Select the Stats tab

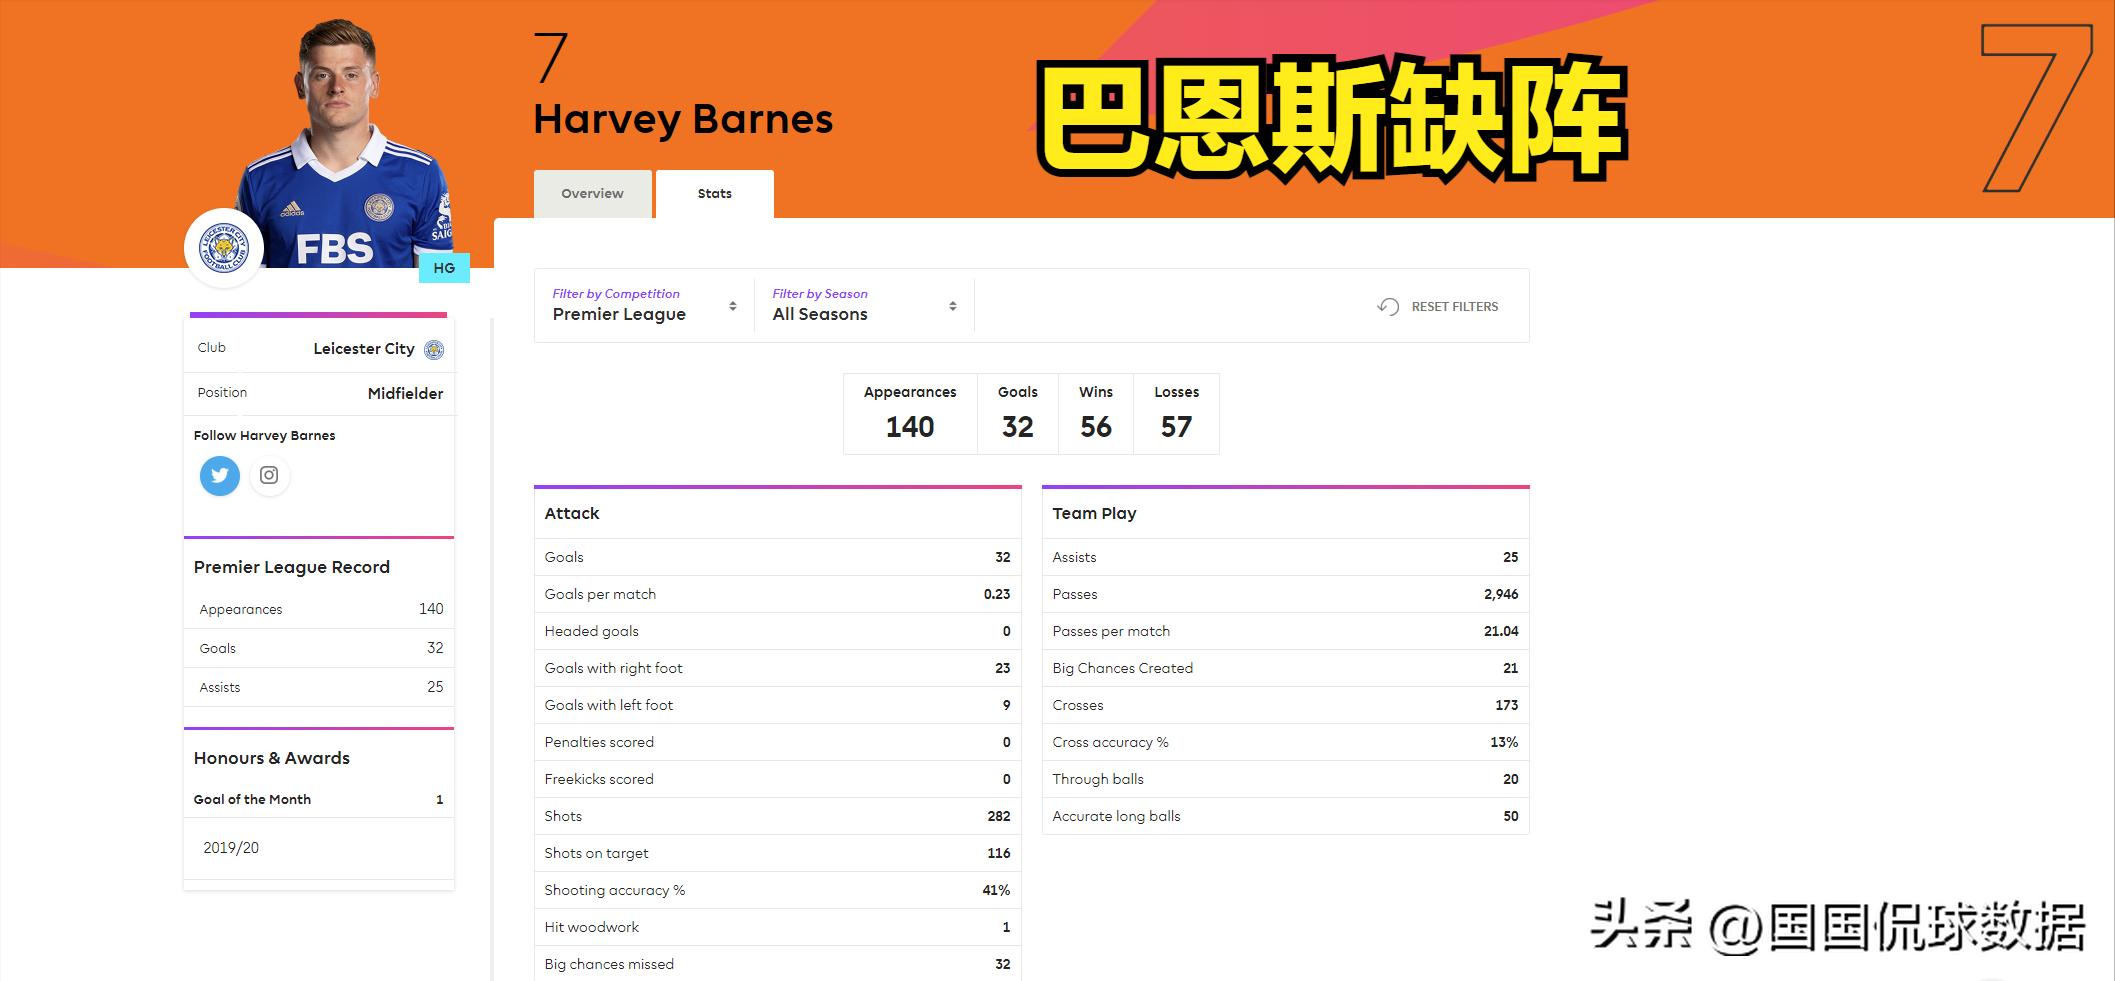pos(714,194)
